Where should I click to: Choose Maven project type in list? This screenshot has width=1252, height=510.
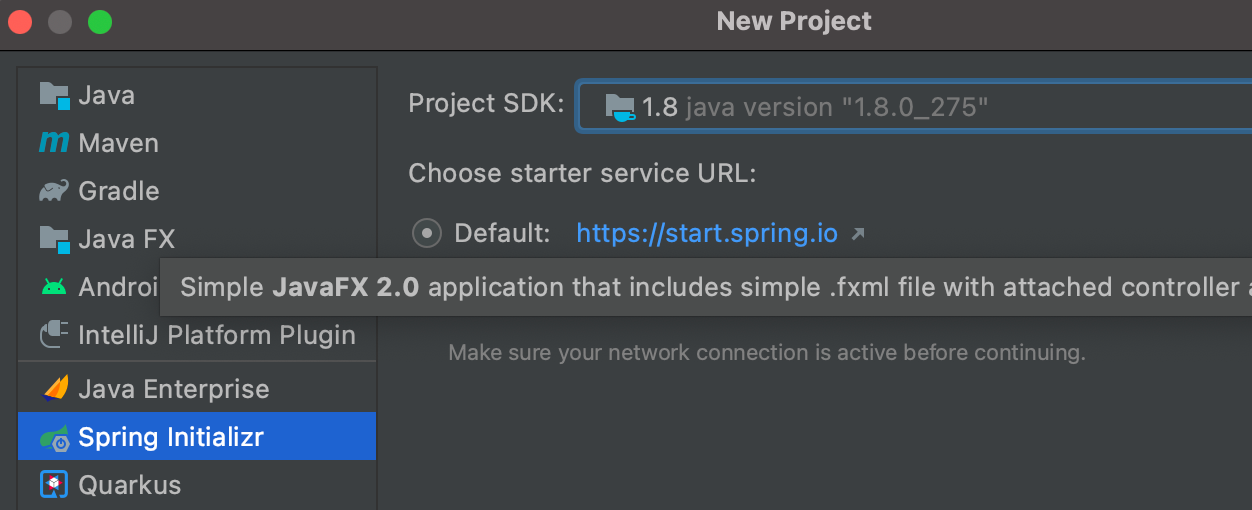pos(118,143)
